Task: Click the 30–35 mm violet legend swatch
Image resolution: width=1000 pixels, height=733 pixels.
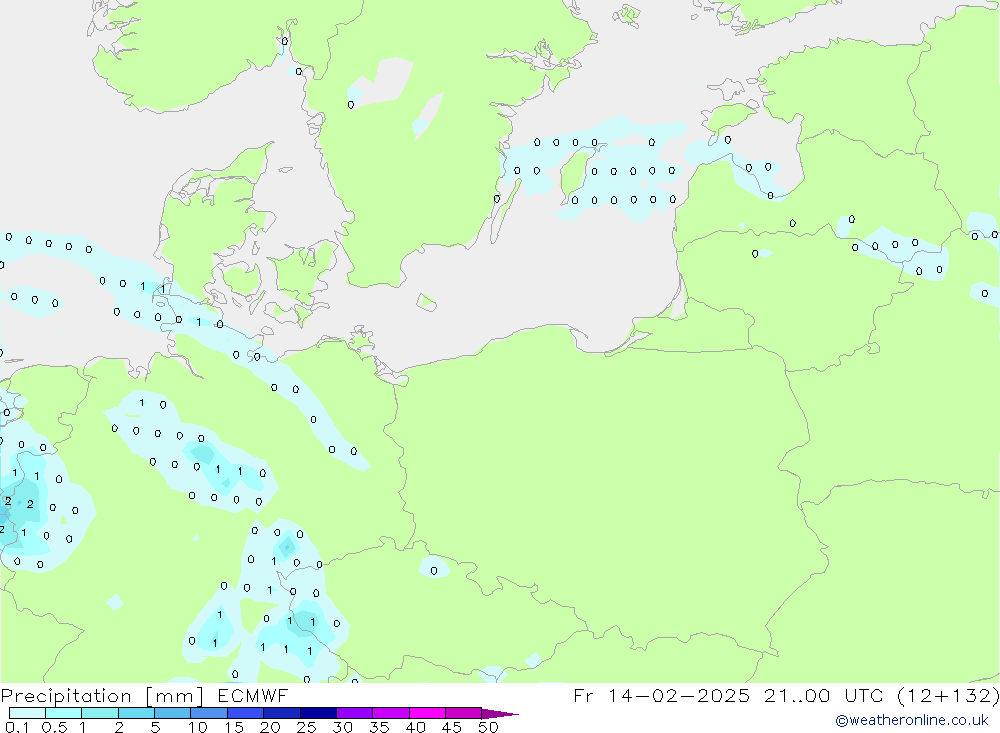Action: pyautogui.click(x=354, y=713)
